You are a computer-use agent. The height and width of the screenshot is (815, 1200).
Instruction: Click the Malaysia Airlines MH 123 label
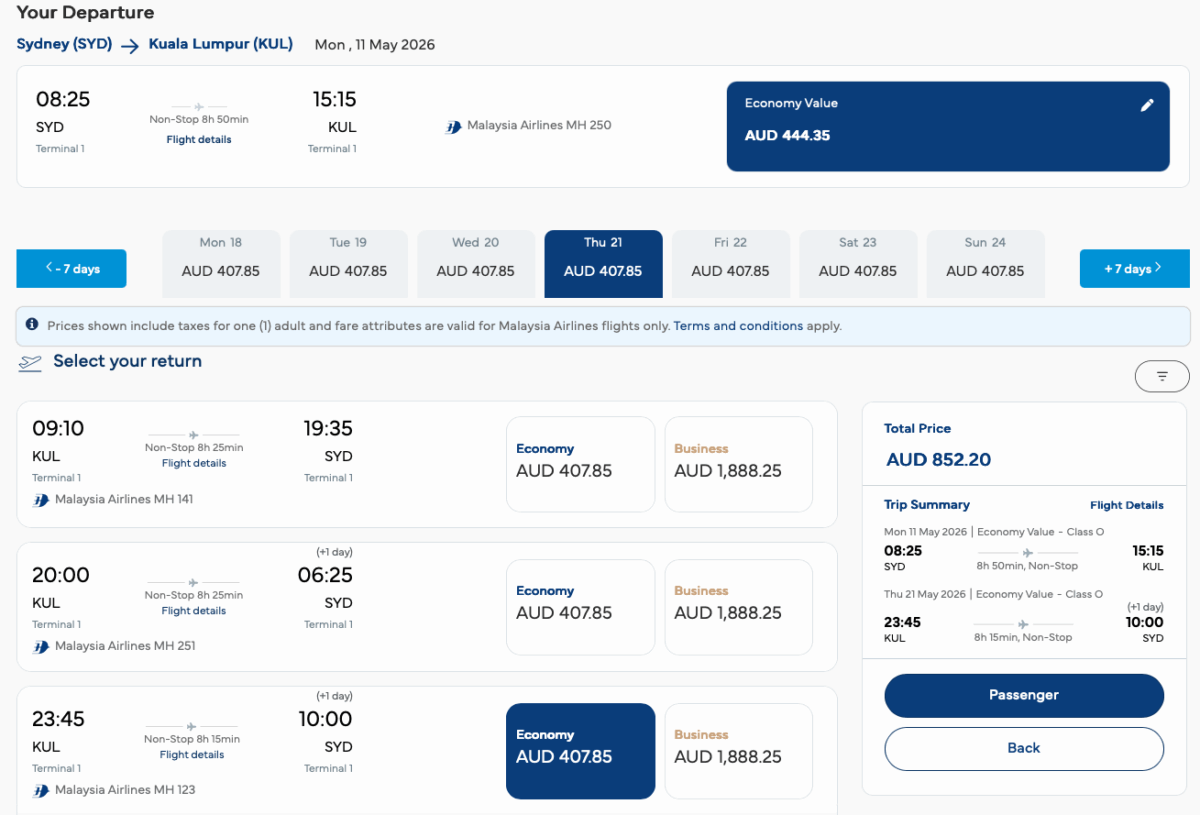(x=125, y=790)
